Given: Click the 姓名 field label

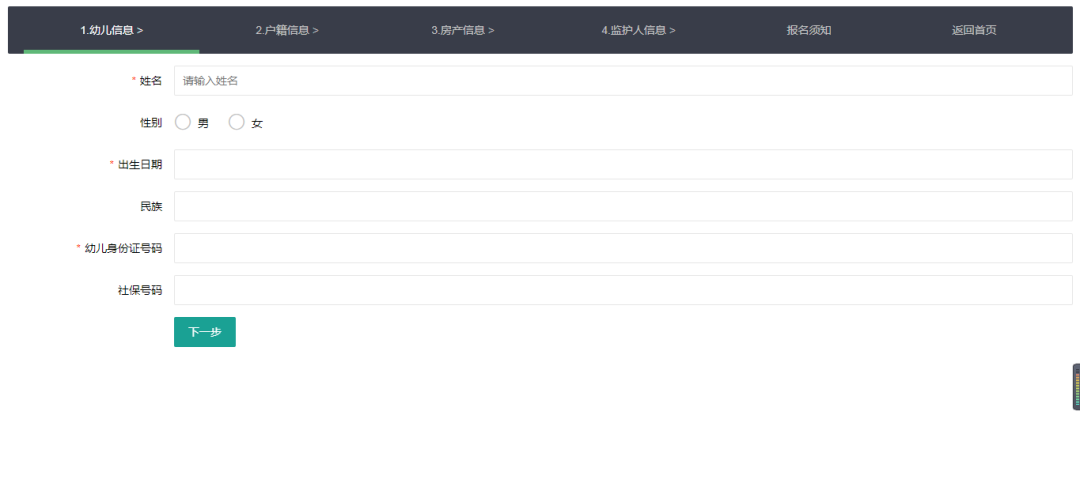Looking at the screenshot, I should [151, 81].
